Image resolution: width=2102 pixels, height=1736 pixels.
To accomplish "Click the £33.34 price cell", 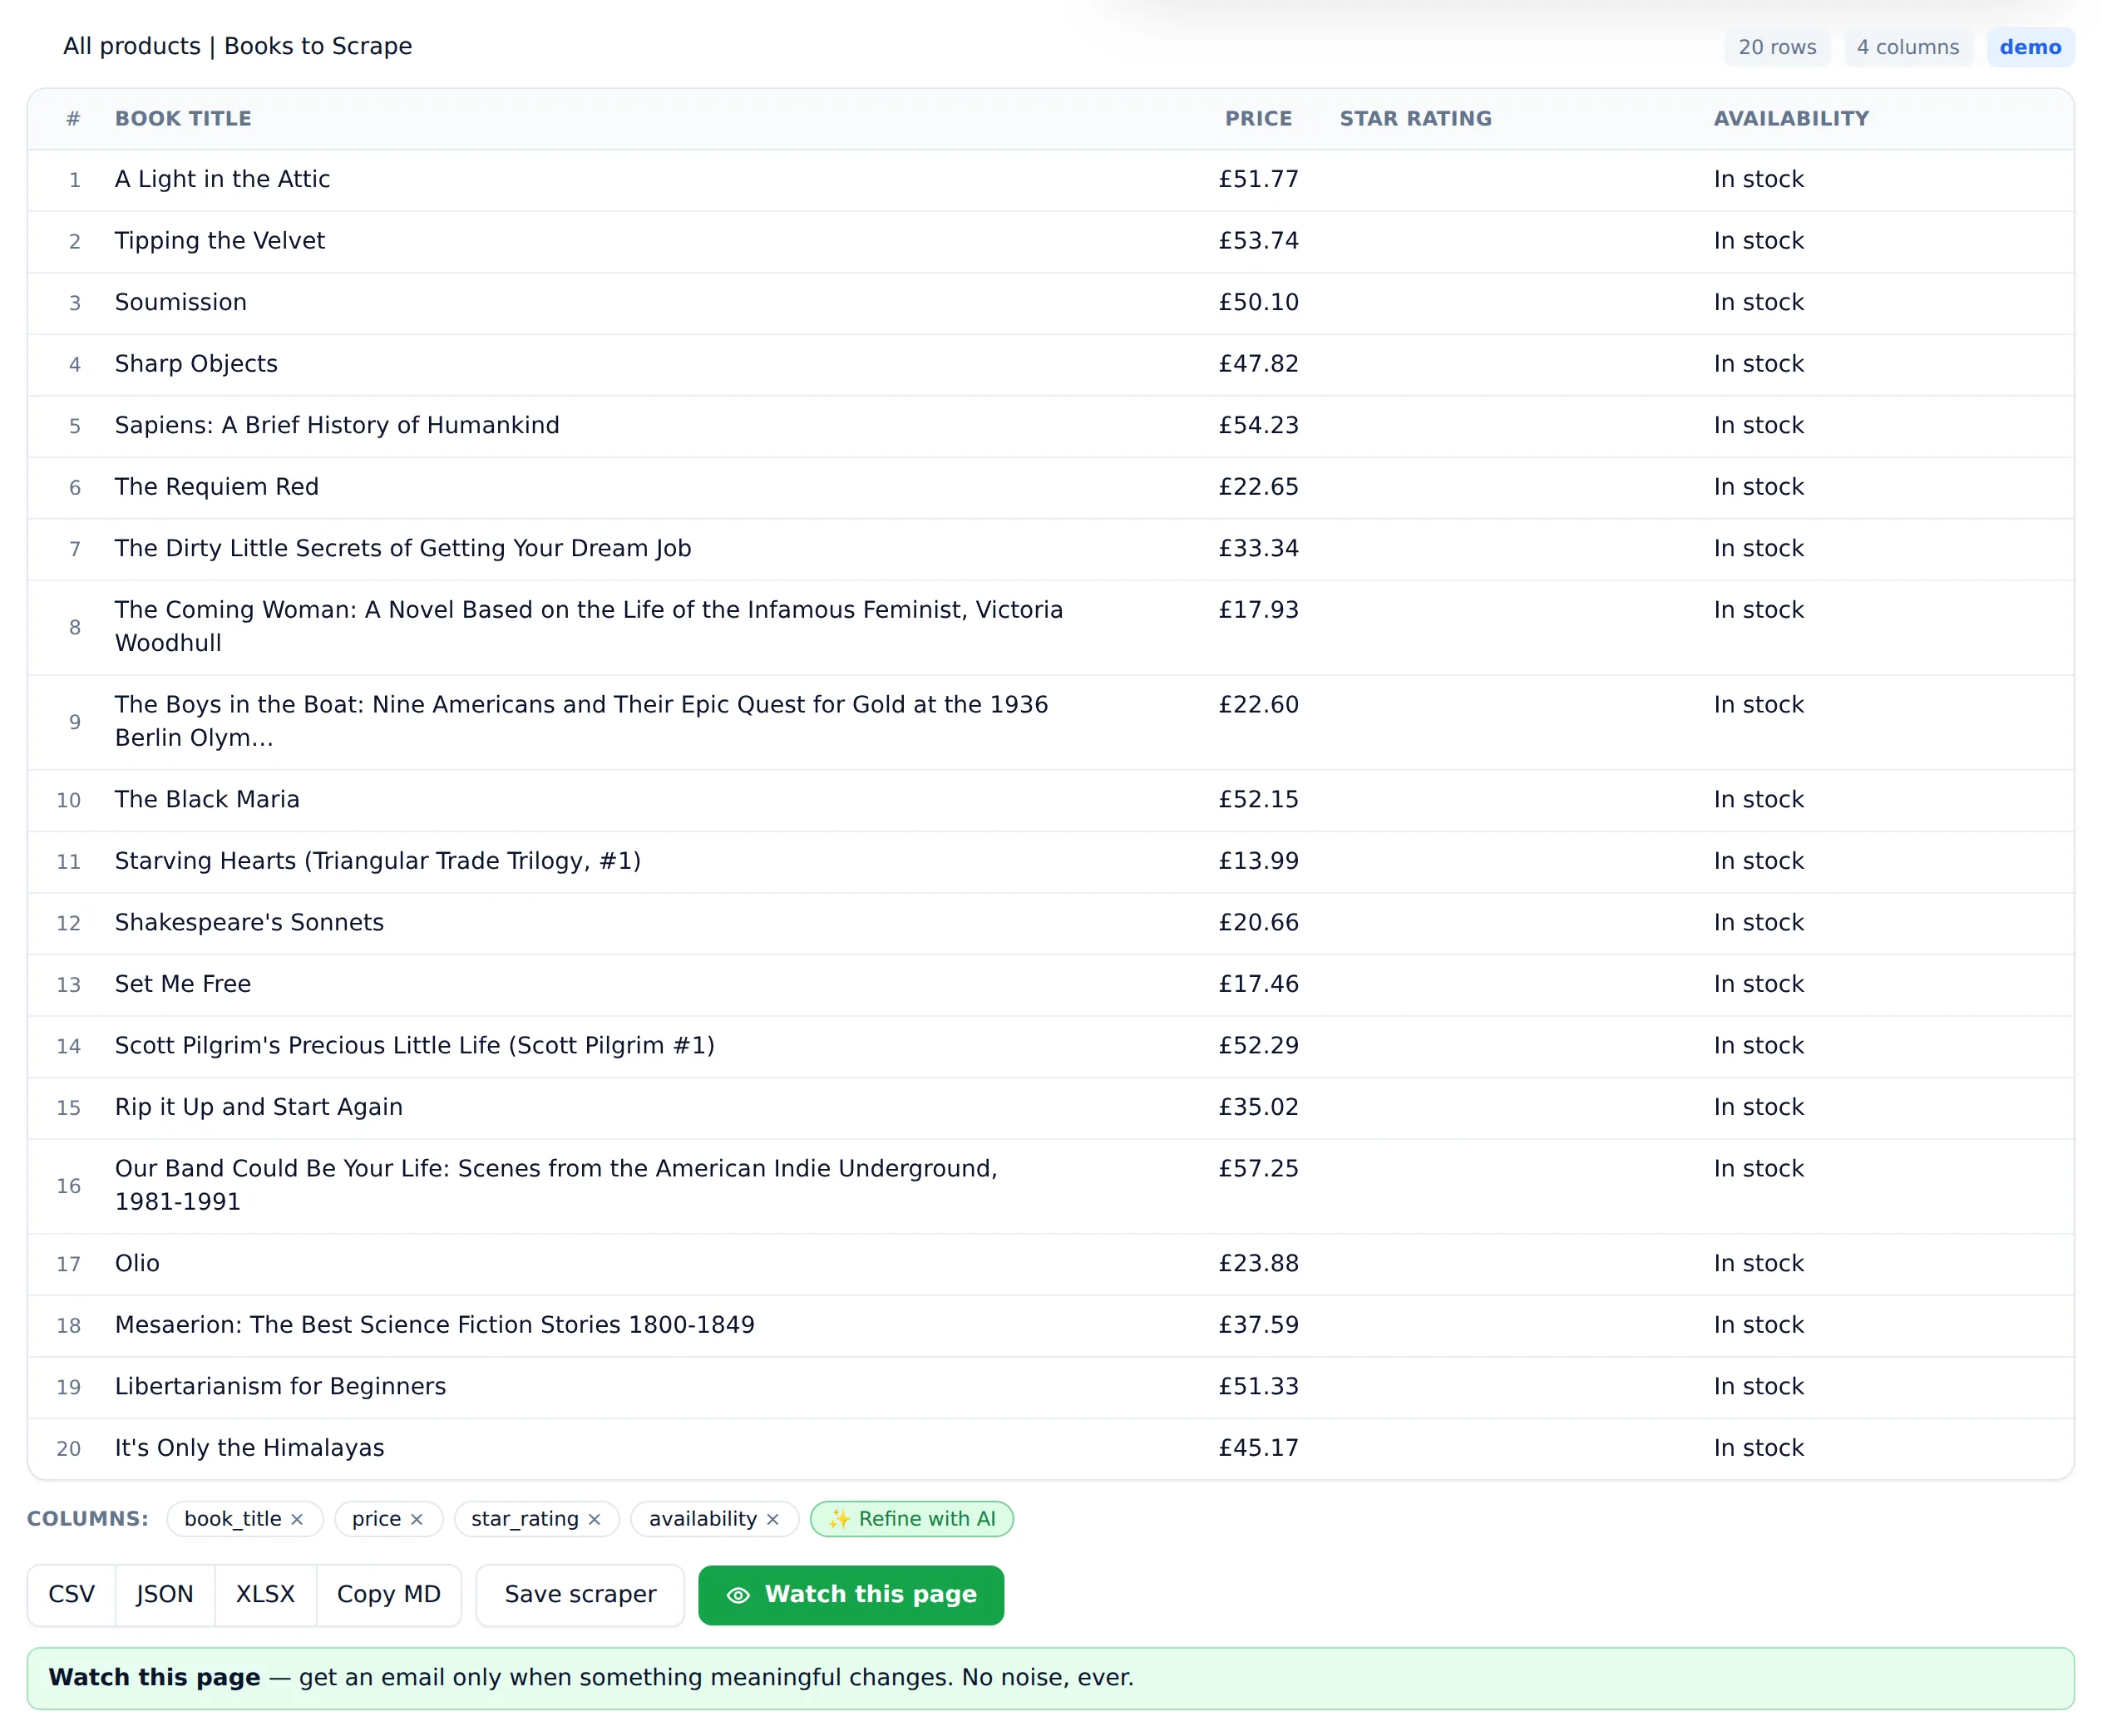I will coord(1258,548).
